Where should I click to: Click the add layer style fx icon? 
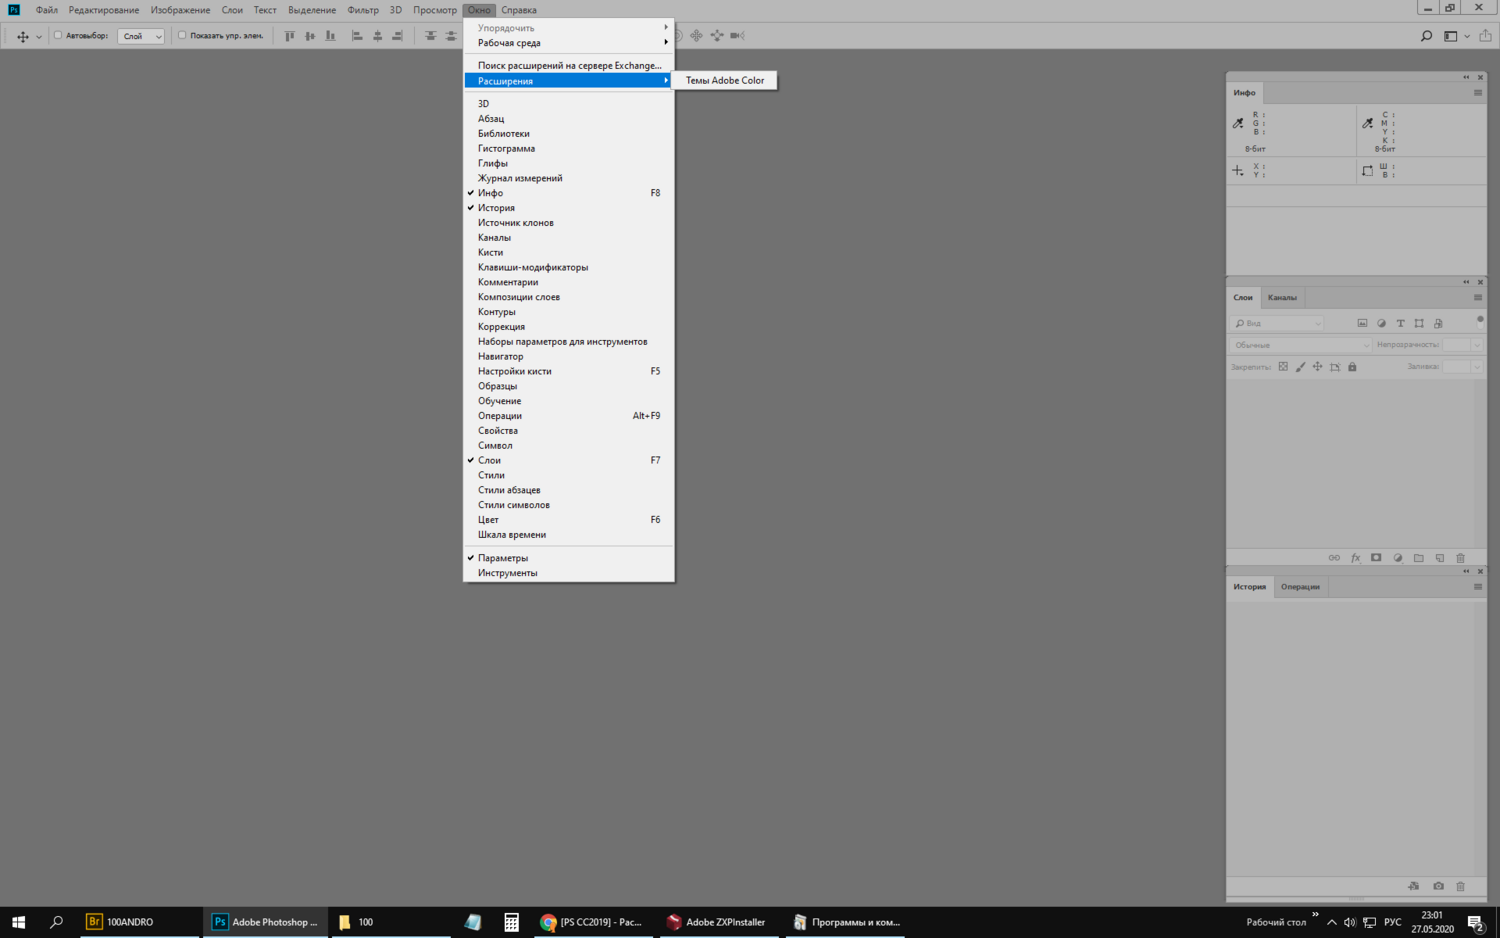[x=1355, y=558]
